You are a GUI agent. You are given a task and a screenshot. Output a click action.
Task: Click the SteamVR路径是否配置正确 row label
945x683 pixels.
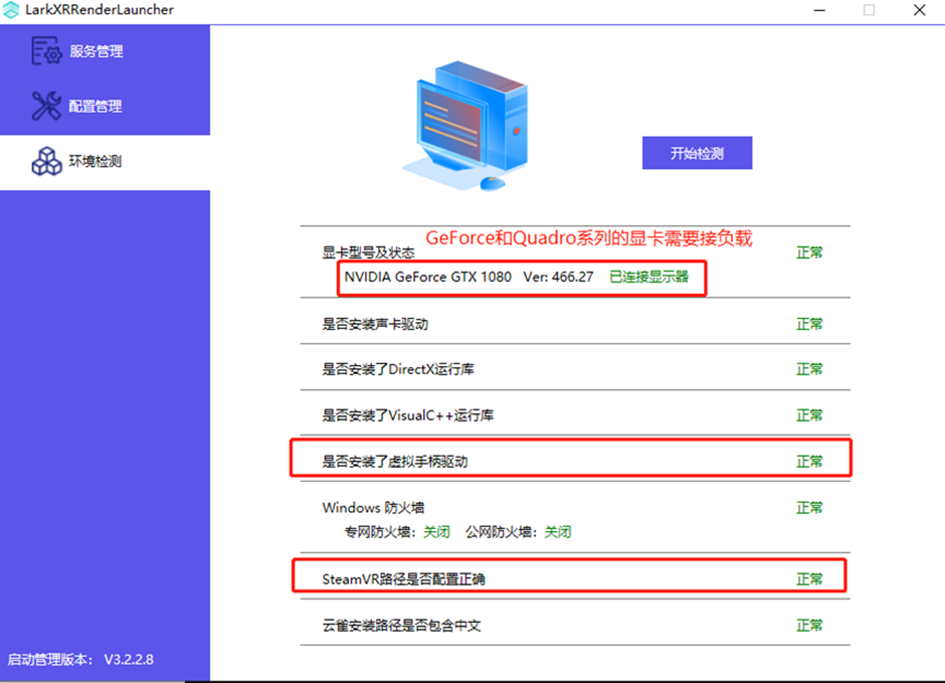[x=403, y=579]
